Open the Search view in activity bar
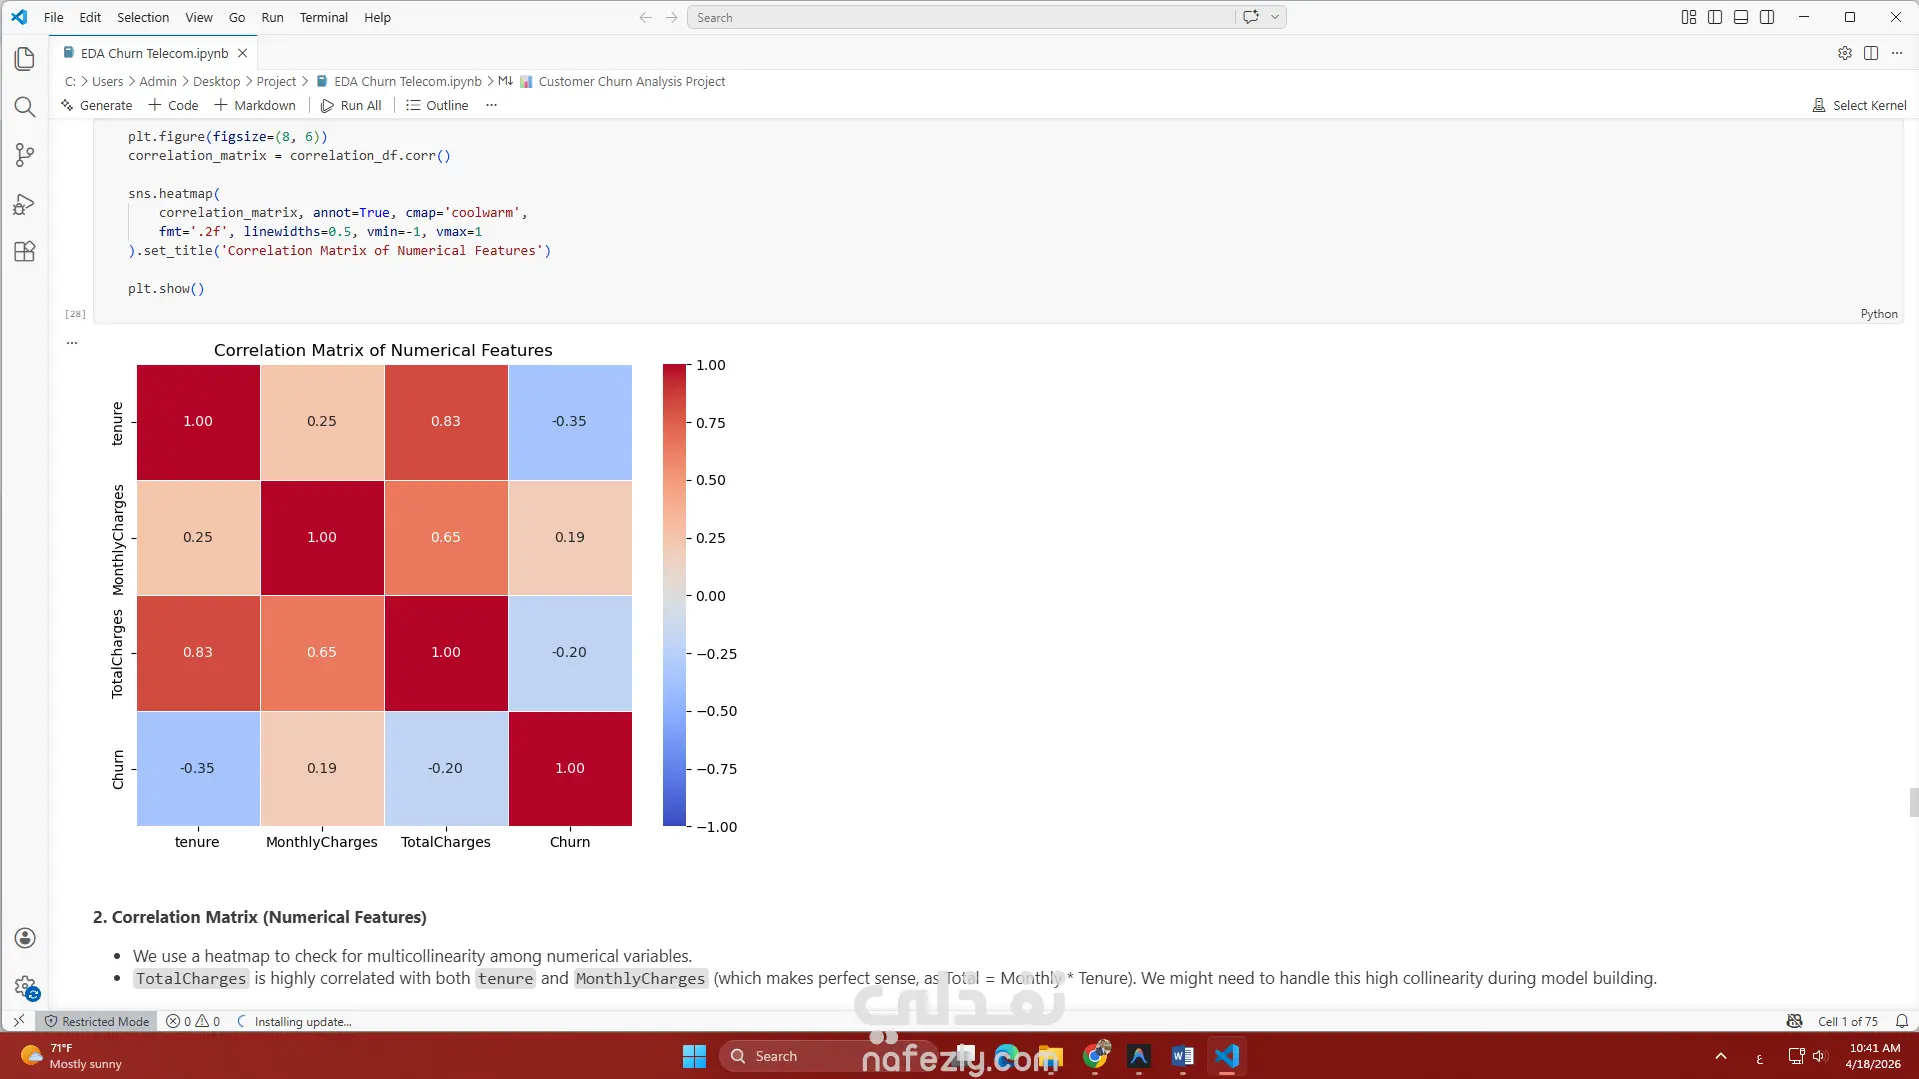The width and height of the screenshot is (1919, 1079). [25, 107]
